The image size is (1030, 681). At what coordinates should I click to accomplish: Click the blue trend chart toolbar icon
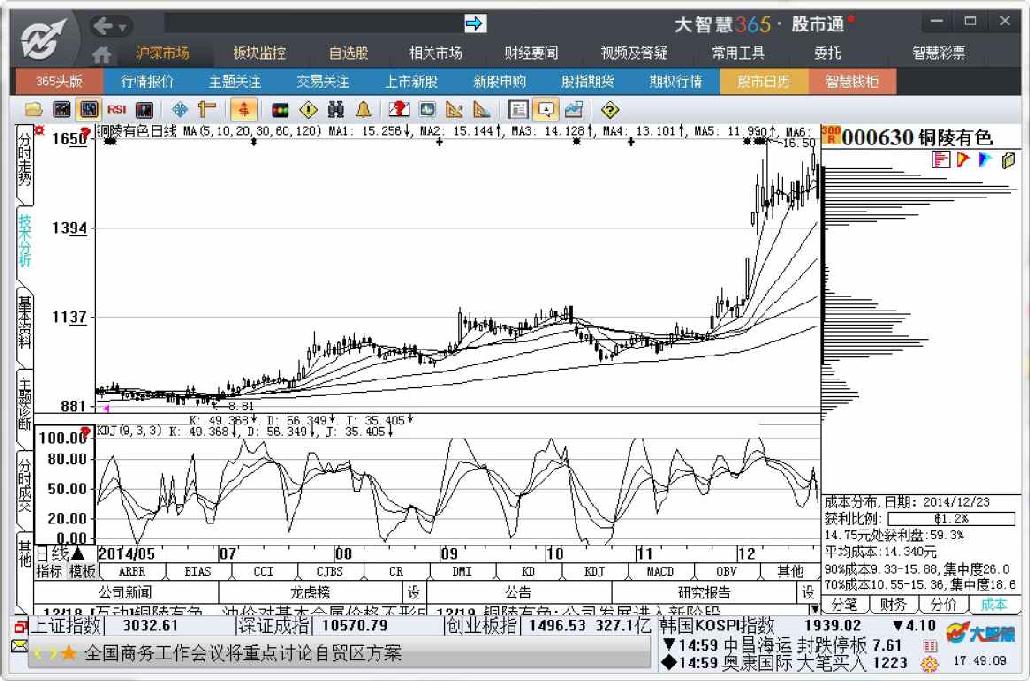[574, 110]
